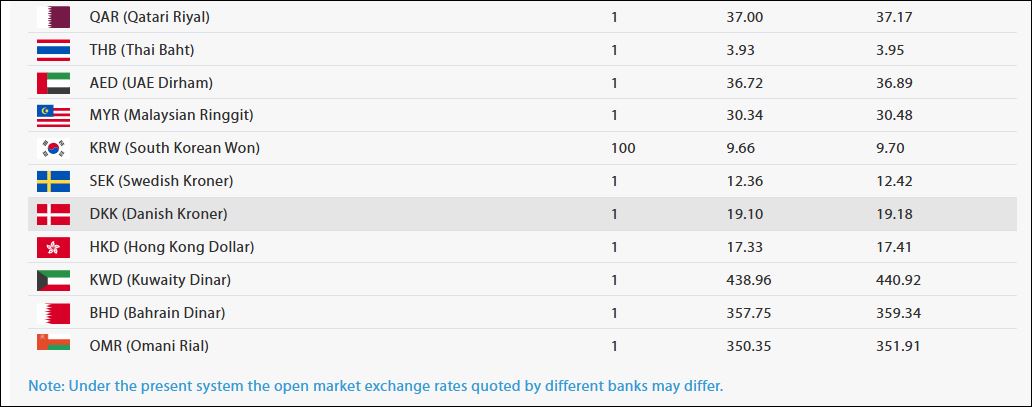Click the Thailand flag icon
Image resolution: width=1032 pixels, height=407 pixels.
pyautogui.click(x=53, y=50)
